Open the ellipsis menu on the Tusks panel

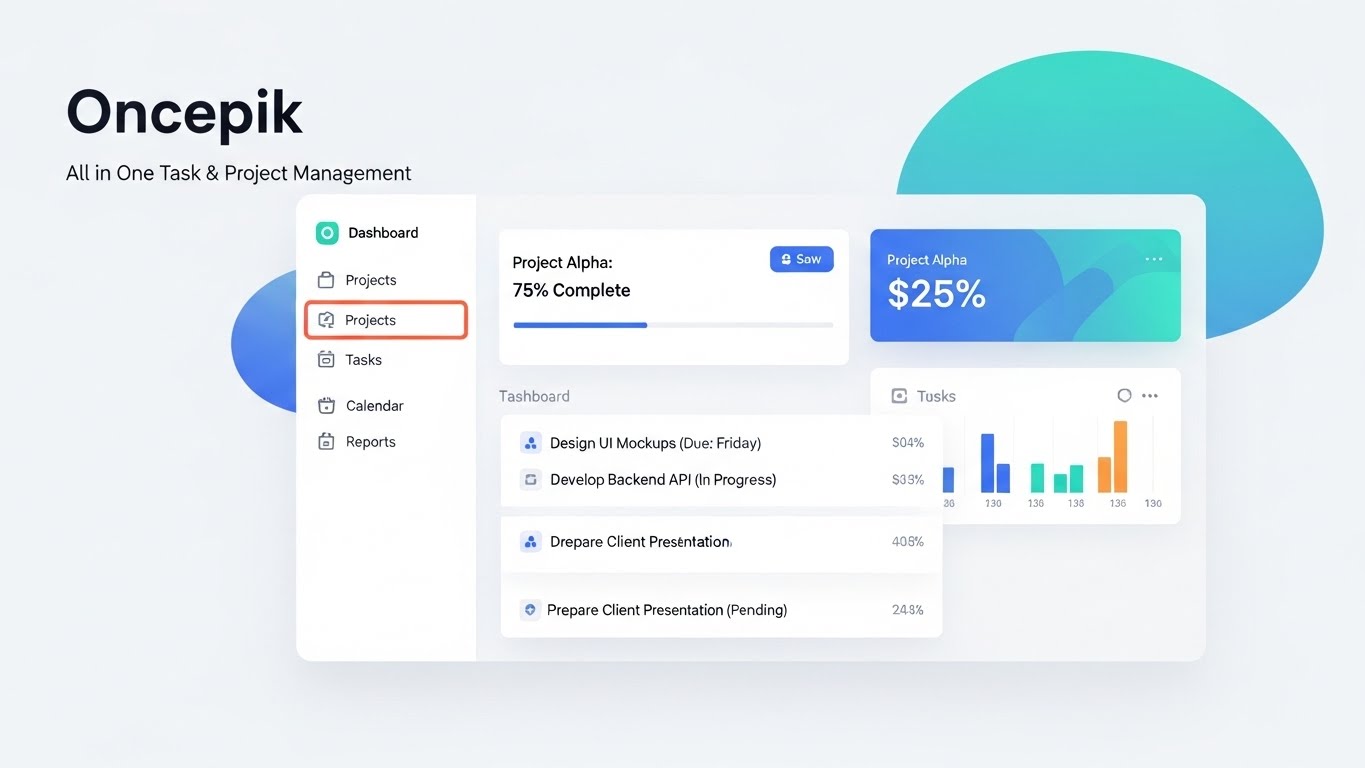click(1149, 395)
